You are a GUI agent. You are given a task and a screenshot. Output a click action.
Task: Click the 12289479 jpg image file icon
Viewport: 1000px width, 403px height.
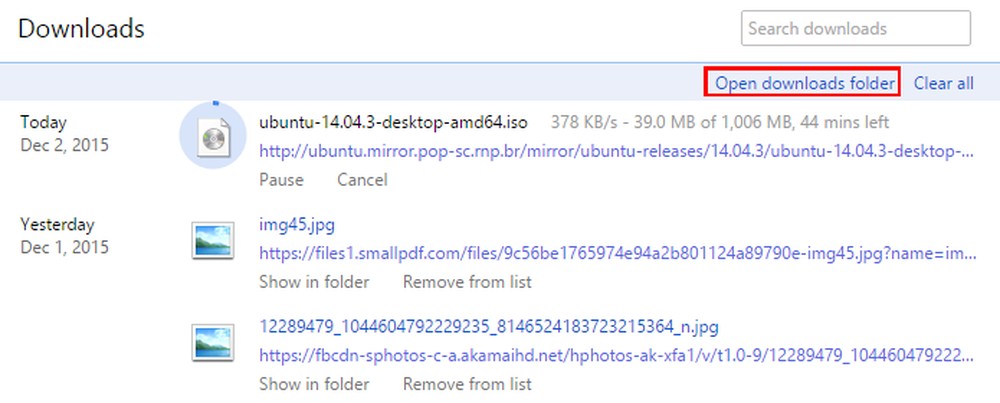pos(213,343)
